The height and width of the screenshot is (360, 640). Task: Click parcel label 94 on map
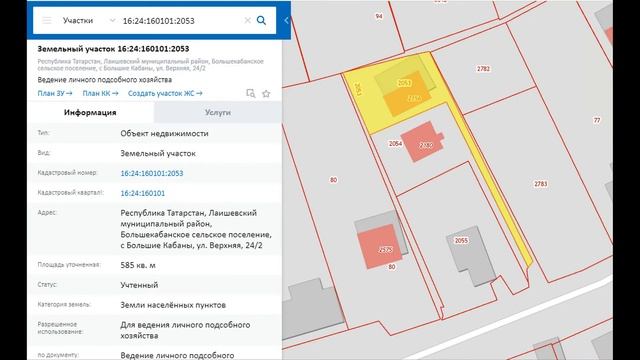(x=379, y=16)
